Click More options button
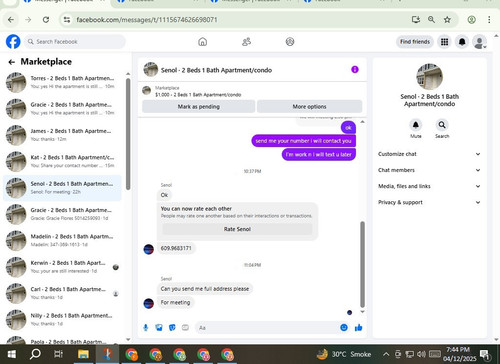The height and width of the screenshot is (364, 500). [x=309, y=107]
